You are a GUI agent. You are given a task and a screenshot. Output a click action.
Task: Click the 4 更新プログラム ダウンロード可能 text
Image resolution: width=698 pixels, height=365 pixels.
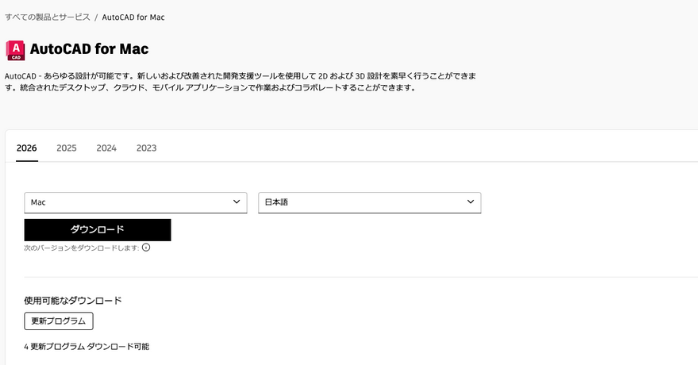point(87,346)
